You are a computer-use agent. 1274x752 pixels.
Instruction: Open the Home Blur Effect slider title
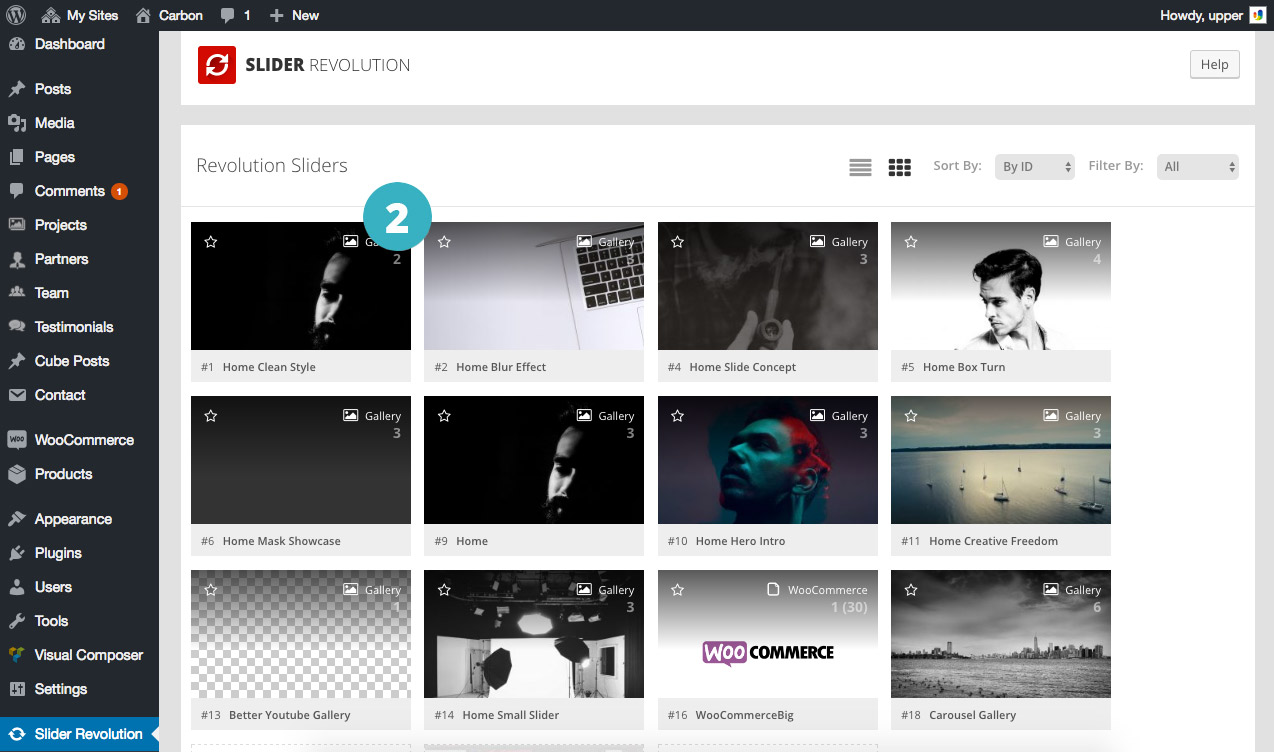click(x=501, y=367)
